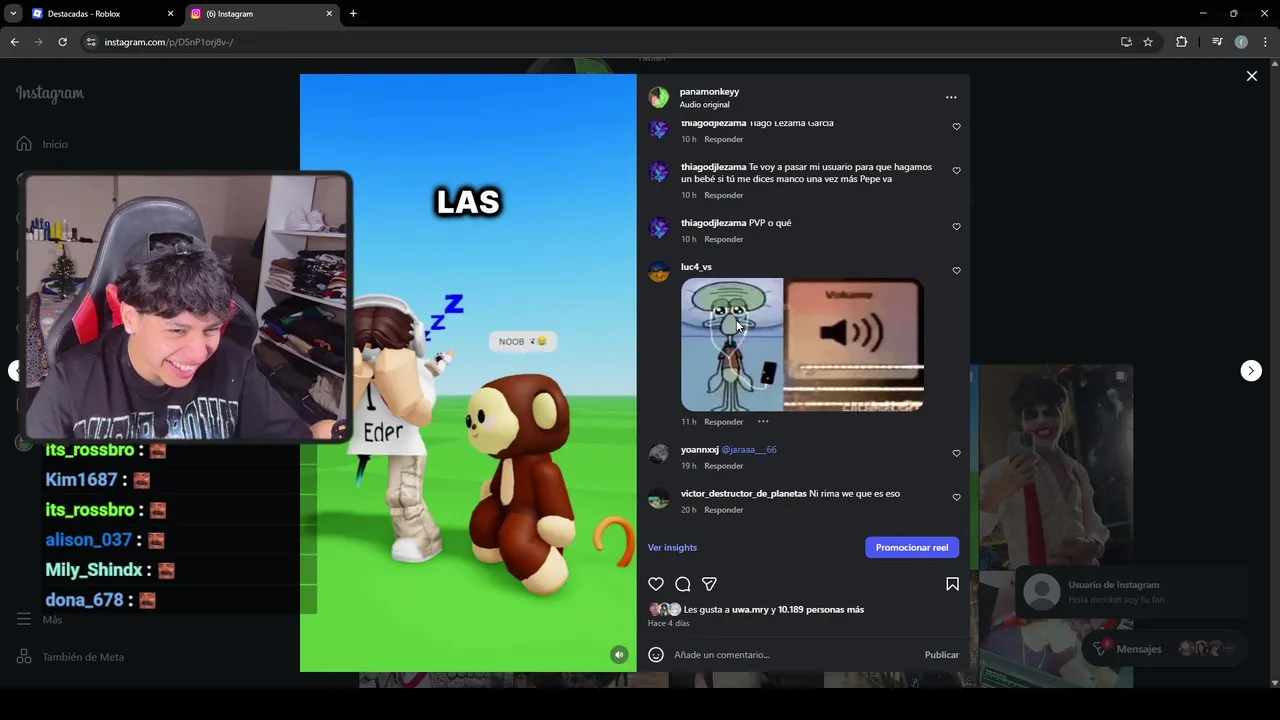Open @jaraaa___66 mention
Viewport: 1280px width, 720px height.
[749, 450]
